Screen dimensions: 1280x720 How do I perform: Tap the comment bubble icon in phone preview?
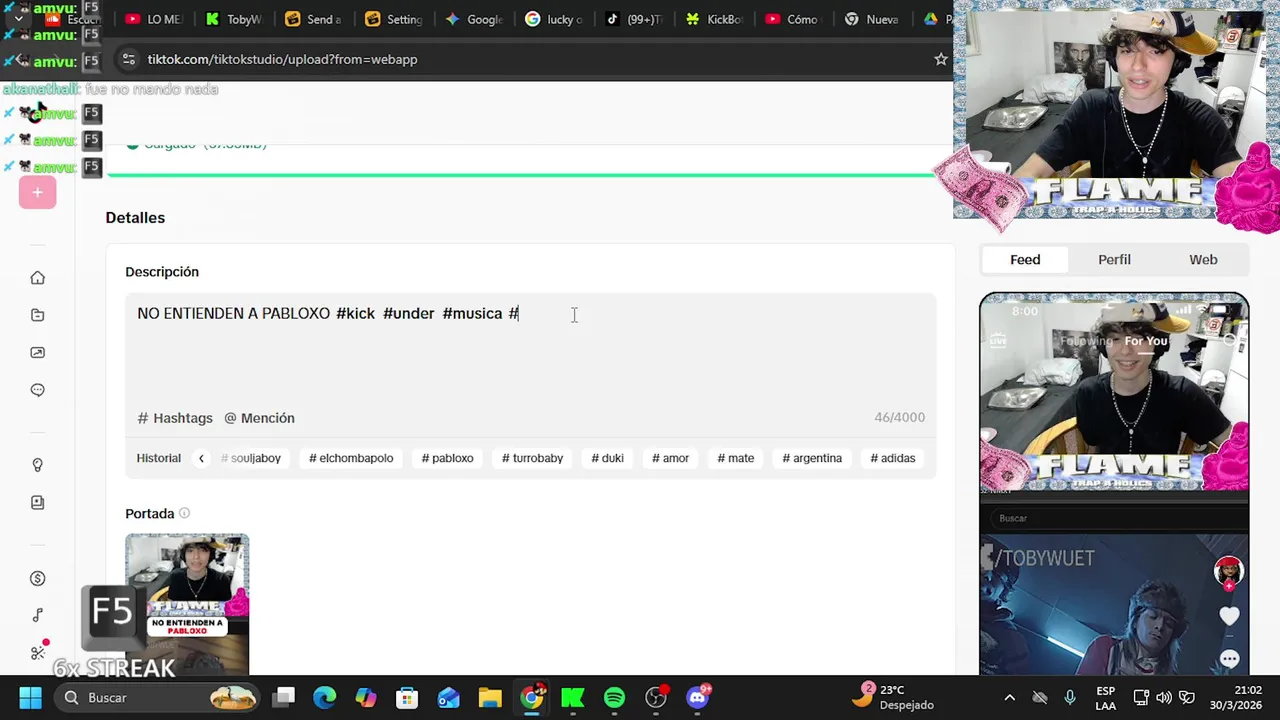(1229, 659)
